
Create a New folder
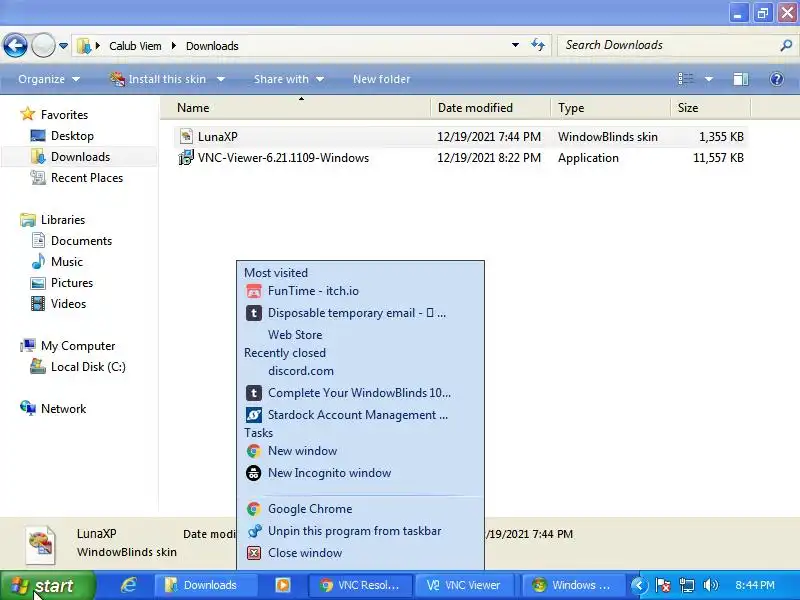click(x=382, y=79)
